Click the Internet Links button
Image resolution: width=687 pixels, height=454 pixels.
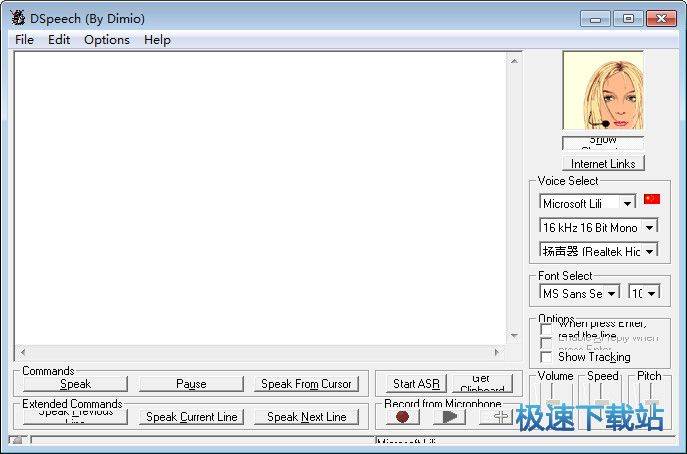tap(603, 163)
